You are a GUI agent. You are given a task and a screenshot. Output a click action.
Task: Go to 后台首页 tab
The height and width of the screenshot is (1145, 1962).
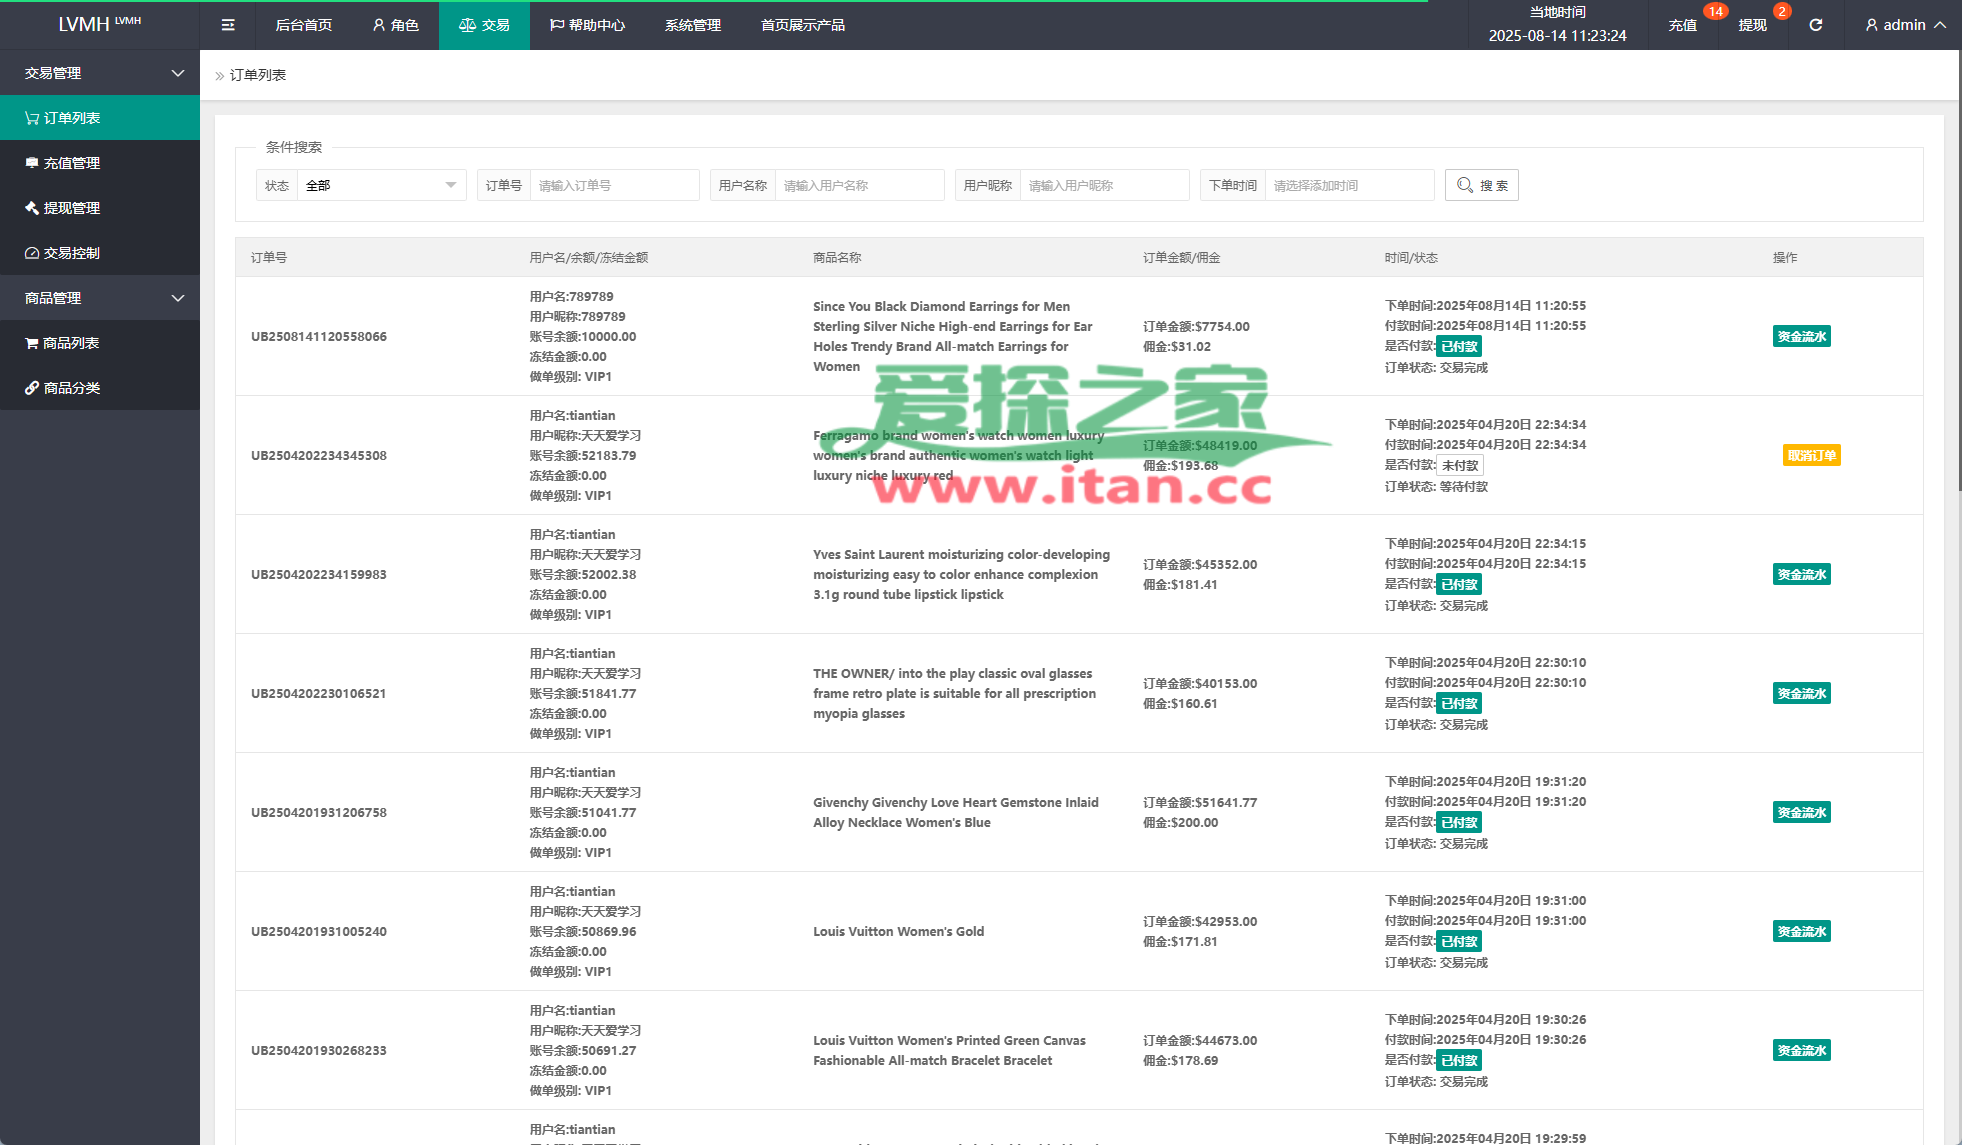coord(304,25)
